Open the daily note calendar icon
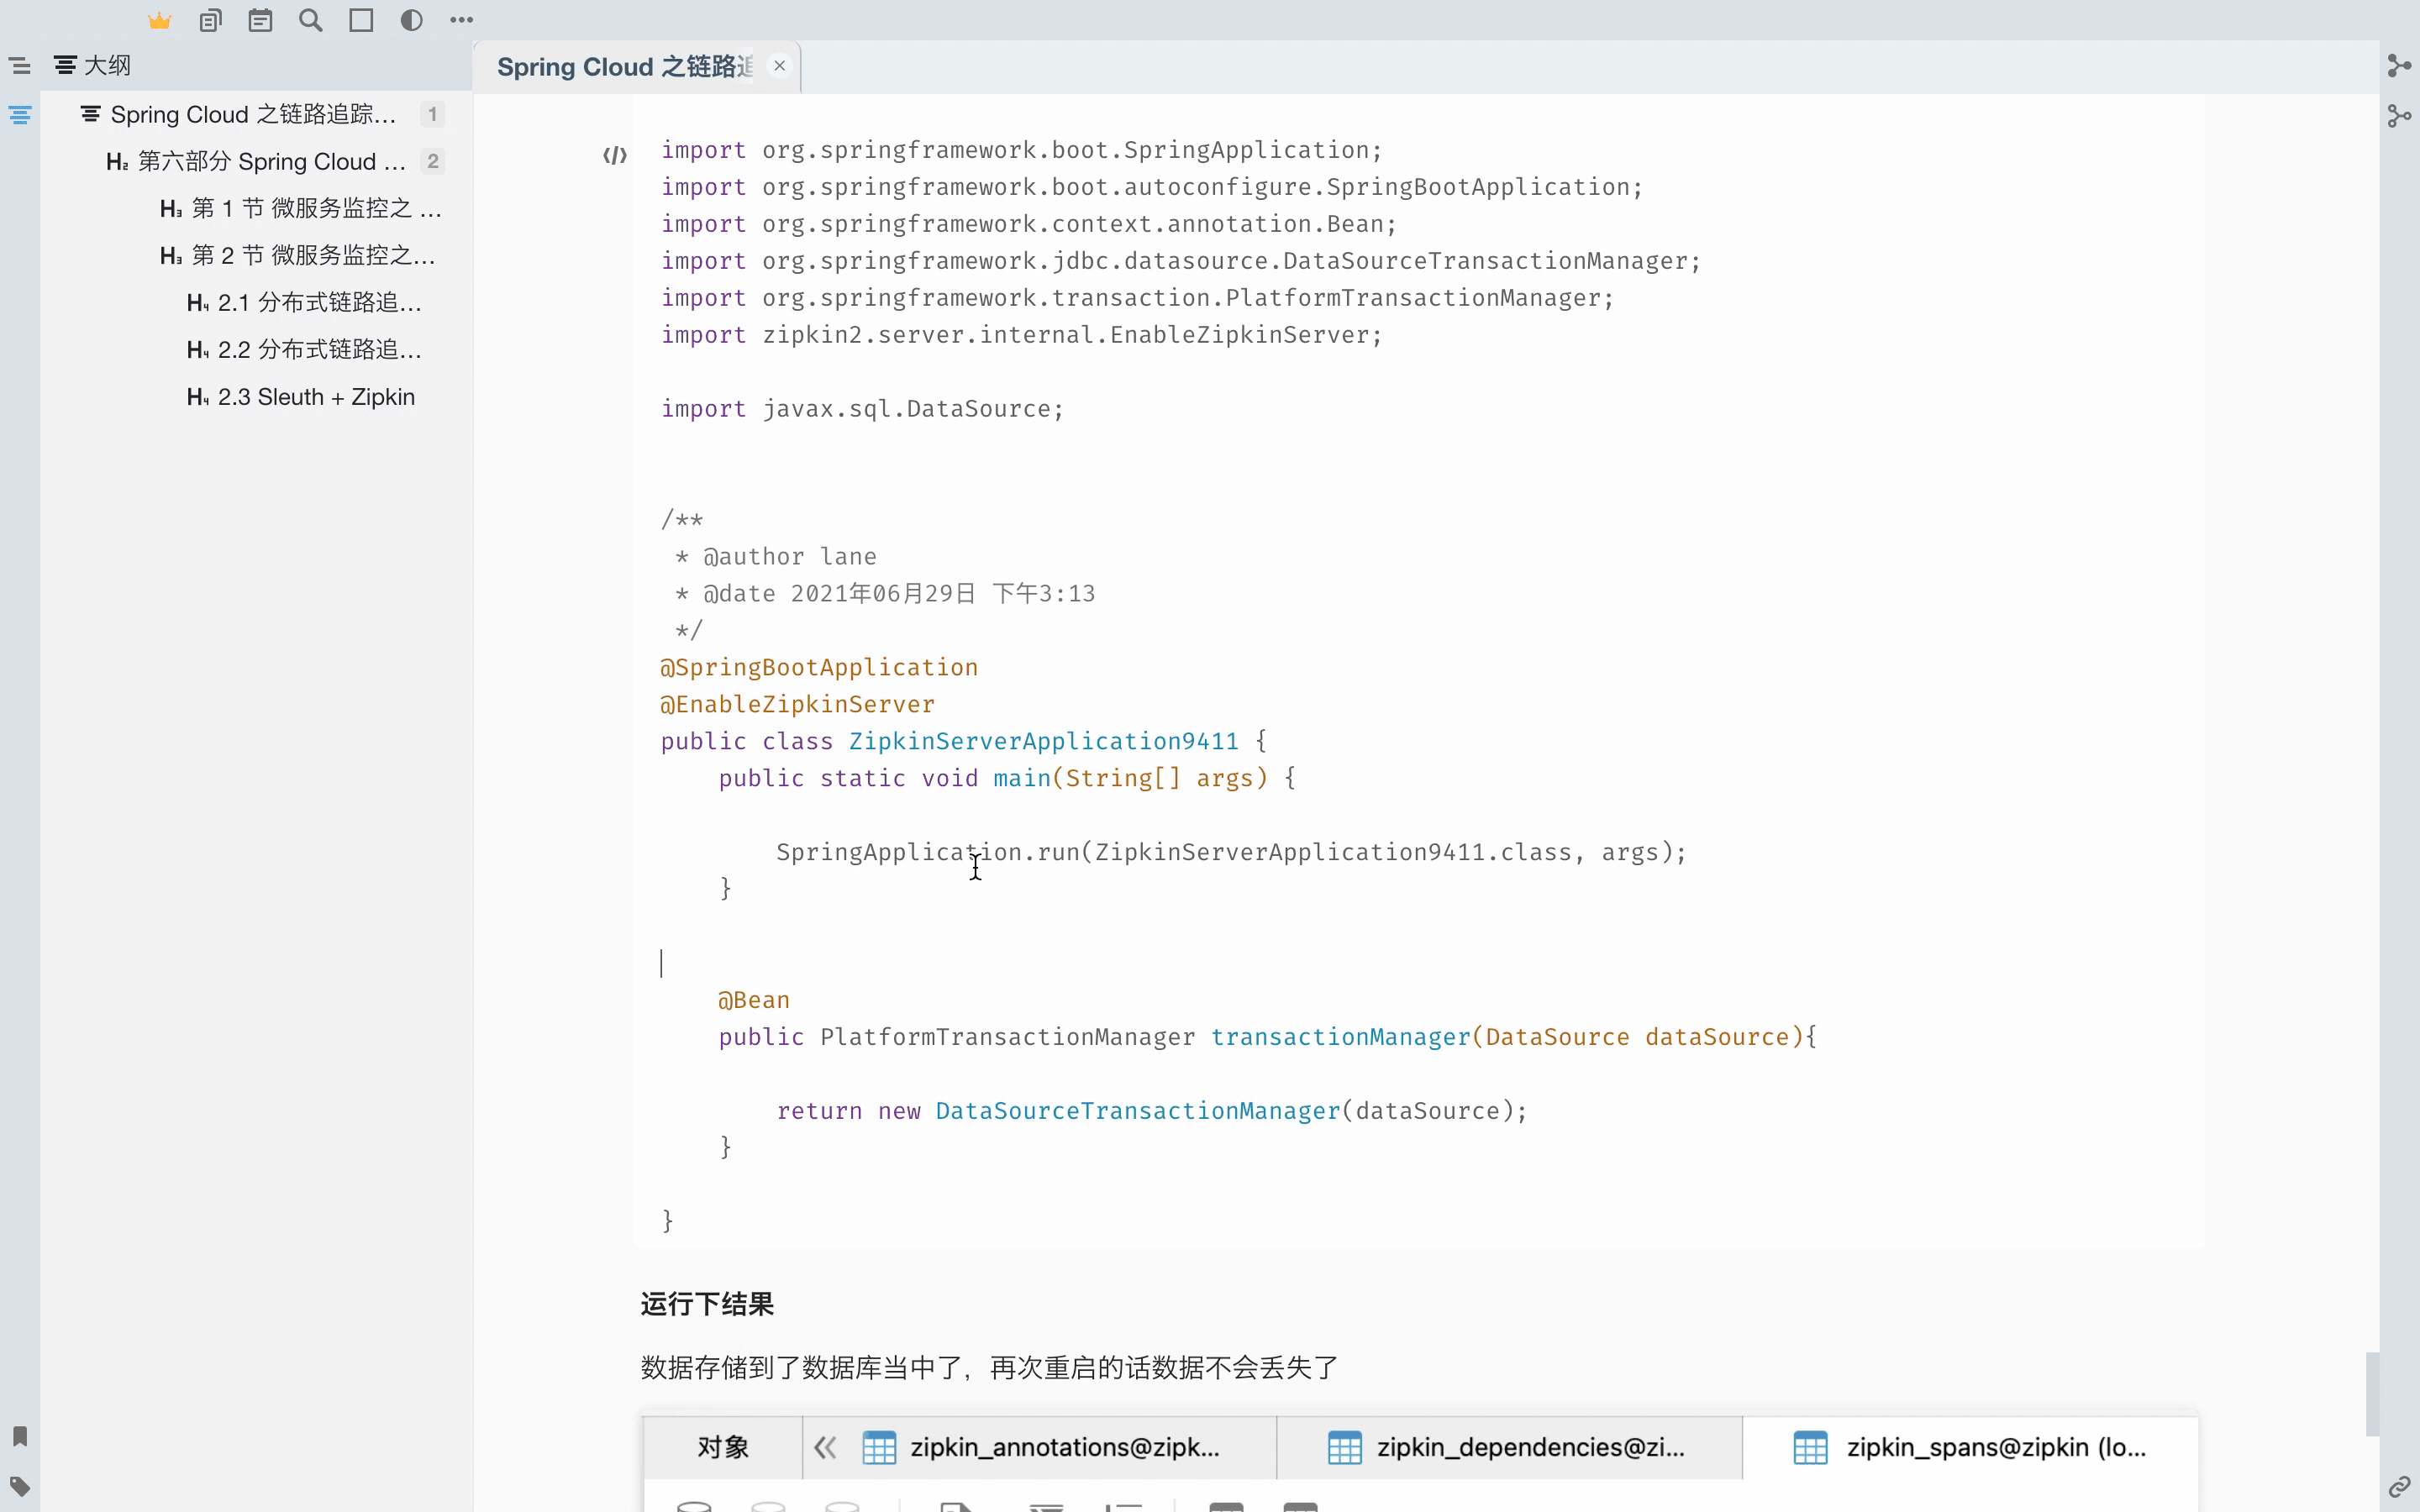The width and height of the screenshot is (2420, 1512). pyautogui.click(x=260, y=20)
